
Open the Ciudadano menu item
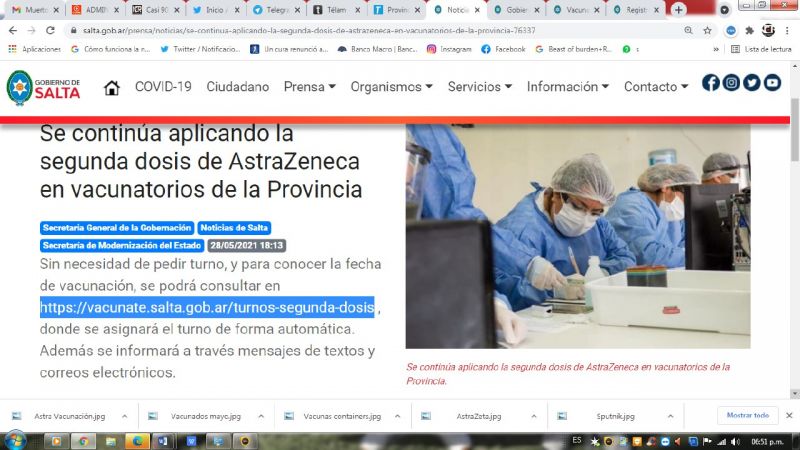pyautogui.click(x=238, y=87)
